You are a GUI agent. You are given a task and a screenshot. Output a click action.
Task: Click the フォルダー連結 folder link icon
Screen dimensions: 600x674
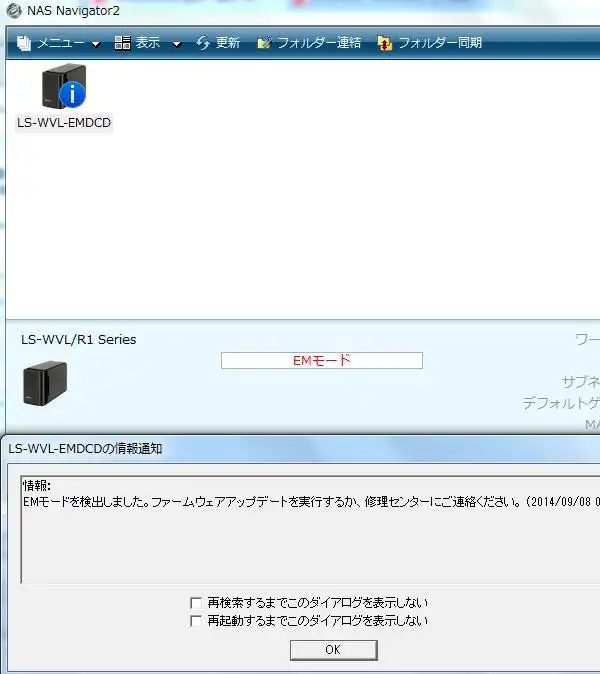click(264, 43)
